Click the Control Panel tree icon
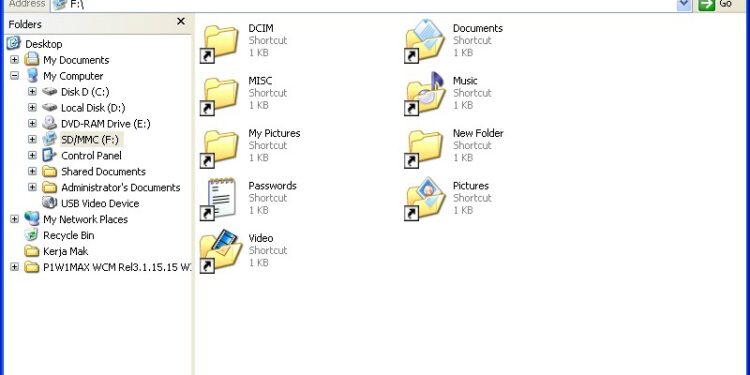Image resolution: width=750 pixels, height=375 pixels. pyautogui.click(x=50, y=155)
